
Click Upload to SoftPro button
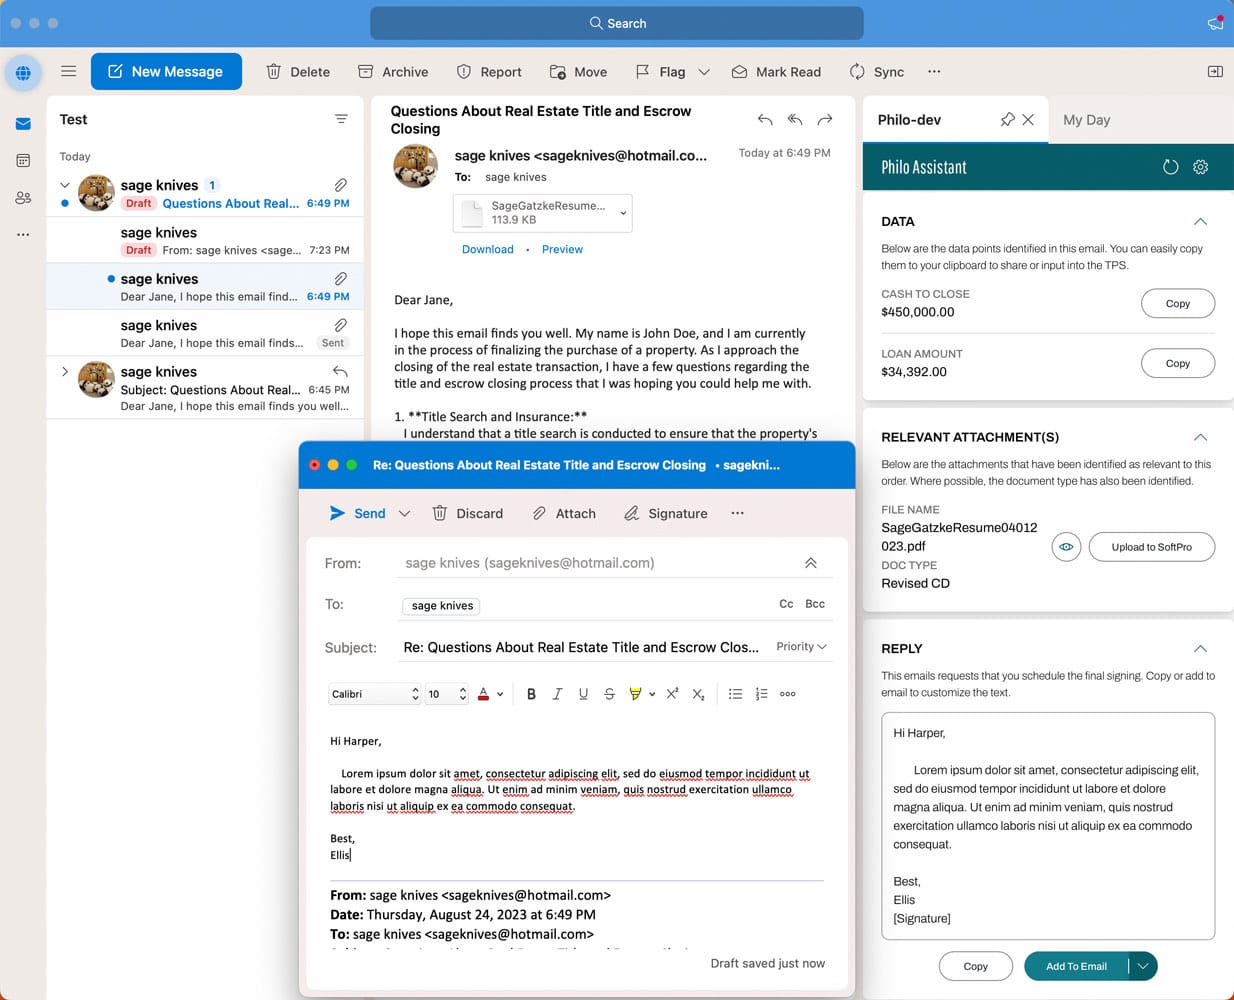tap(1151, 547)
